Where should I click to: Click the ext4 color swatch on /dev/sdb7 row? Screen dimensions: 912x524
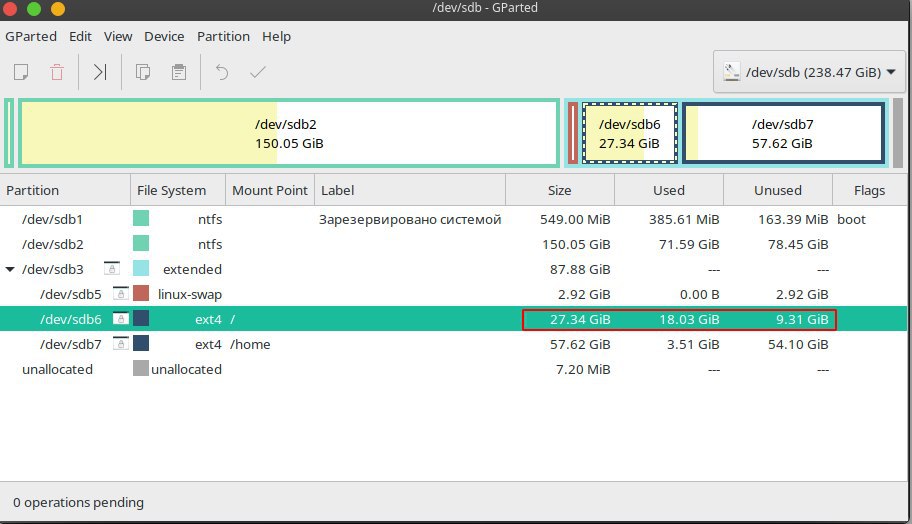pos(141,343)
